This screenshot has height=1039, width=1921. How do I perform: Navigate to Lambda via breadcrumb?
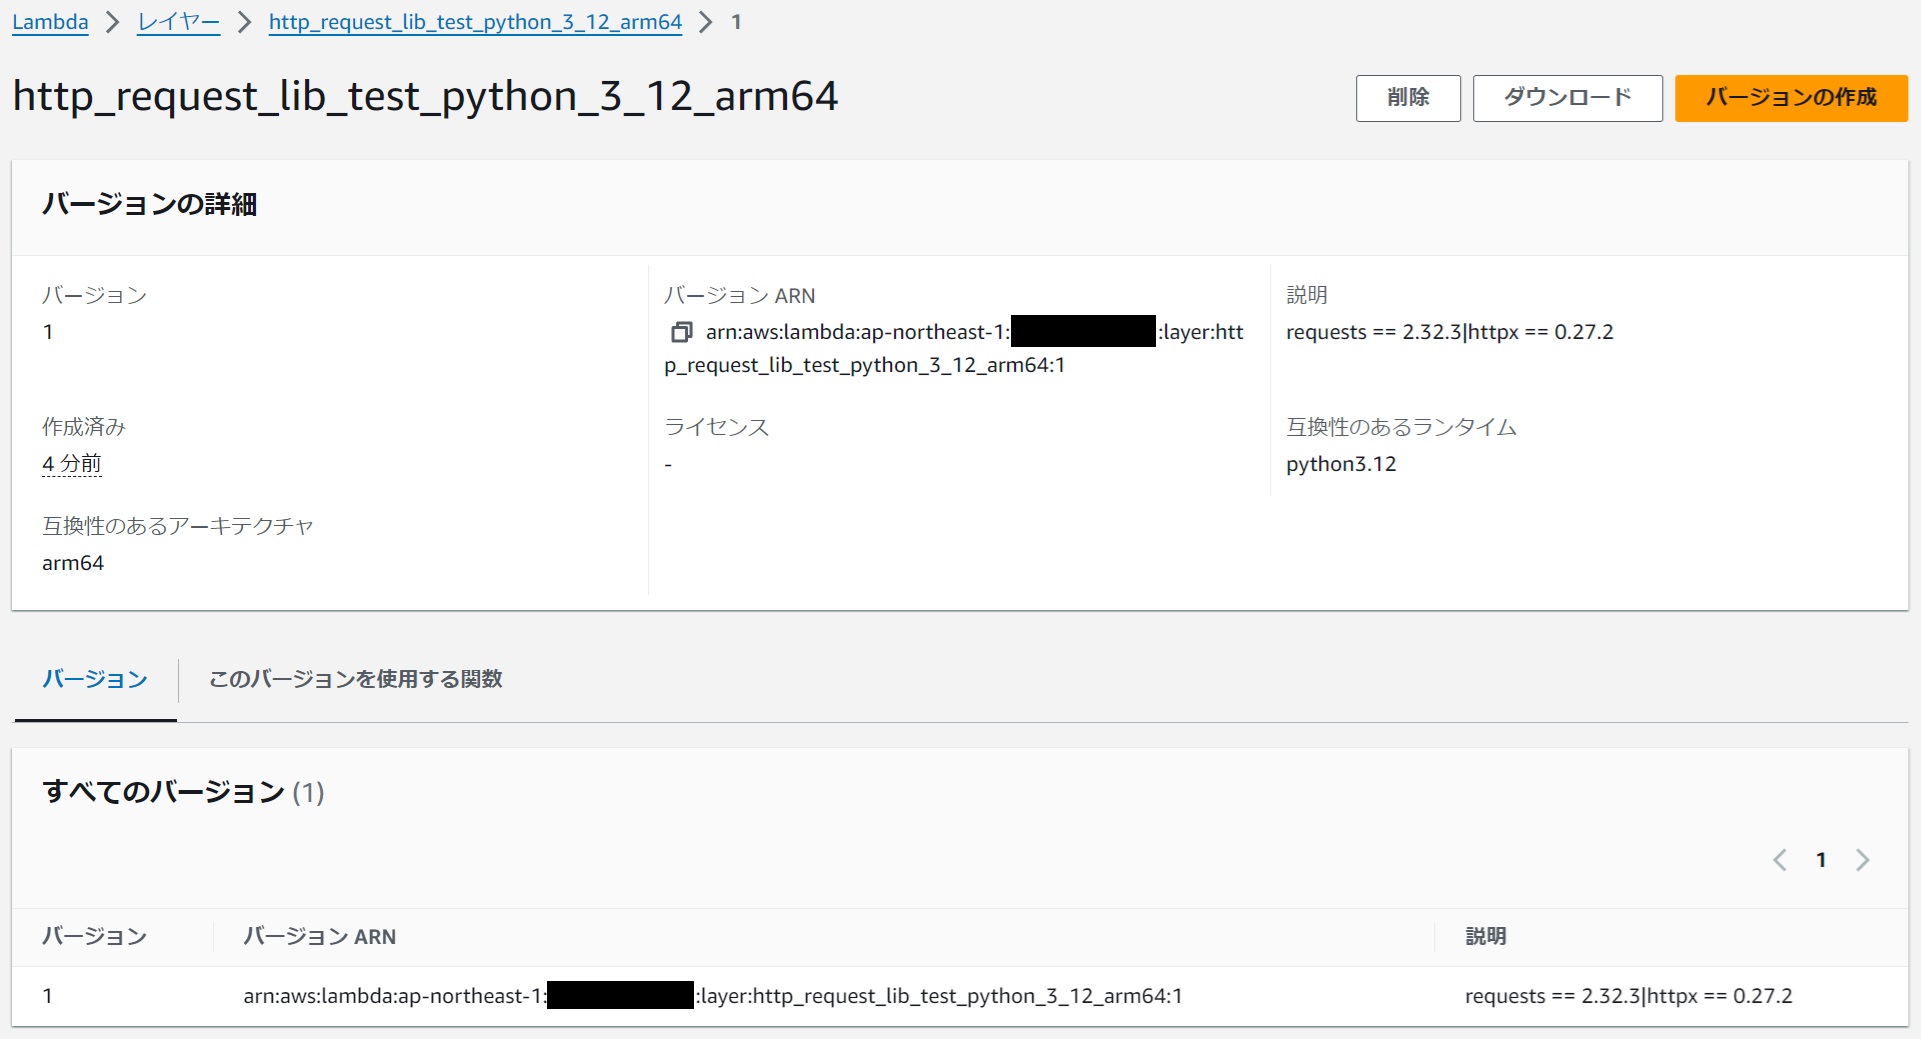pyautogui.click(x=49, y=21)
